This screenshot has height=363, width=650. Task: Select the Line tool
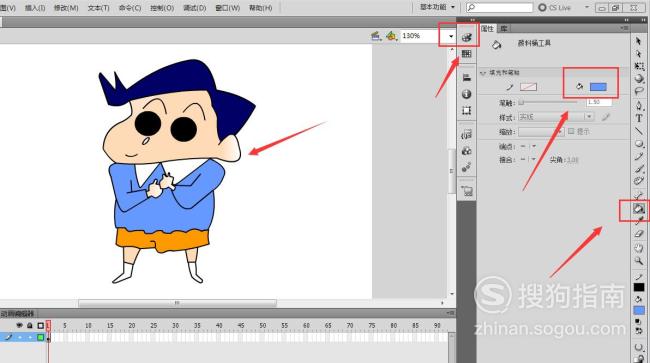pyautogui.click(x=639, y=131)
